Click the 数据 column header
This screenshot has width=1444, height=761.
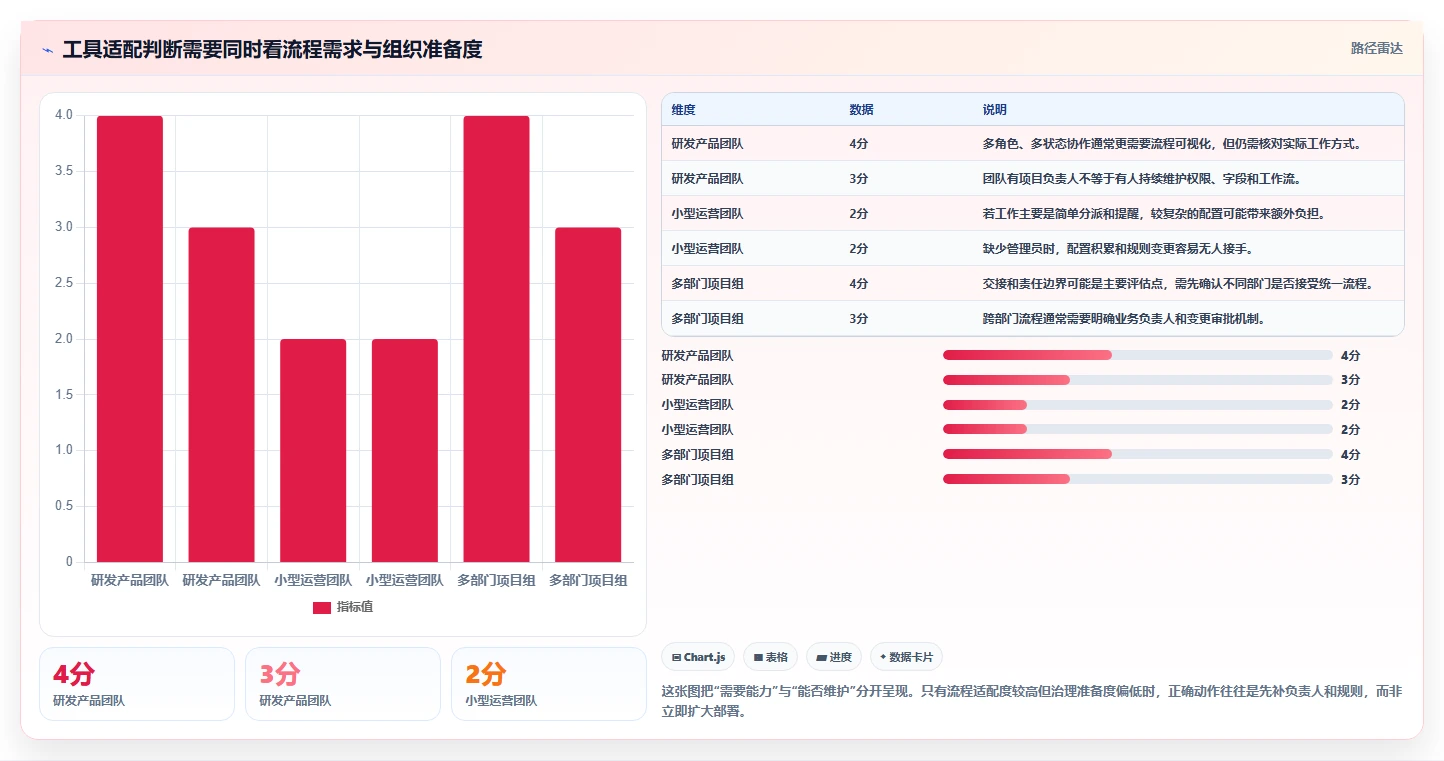coord(861,109)
